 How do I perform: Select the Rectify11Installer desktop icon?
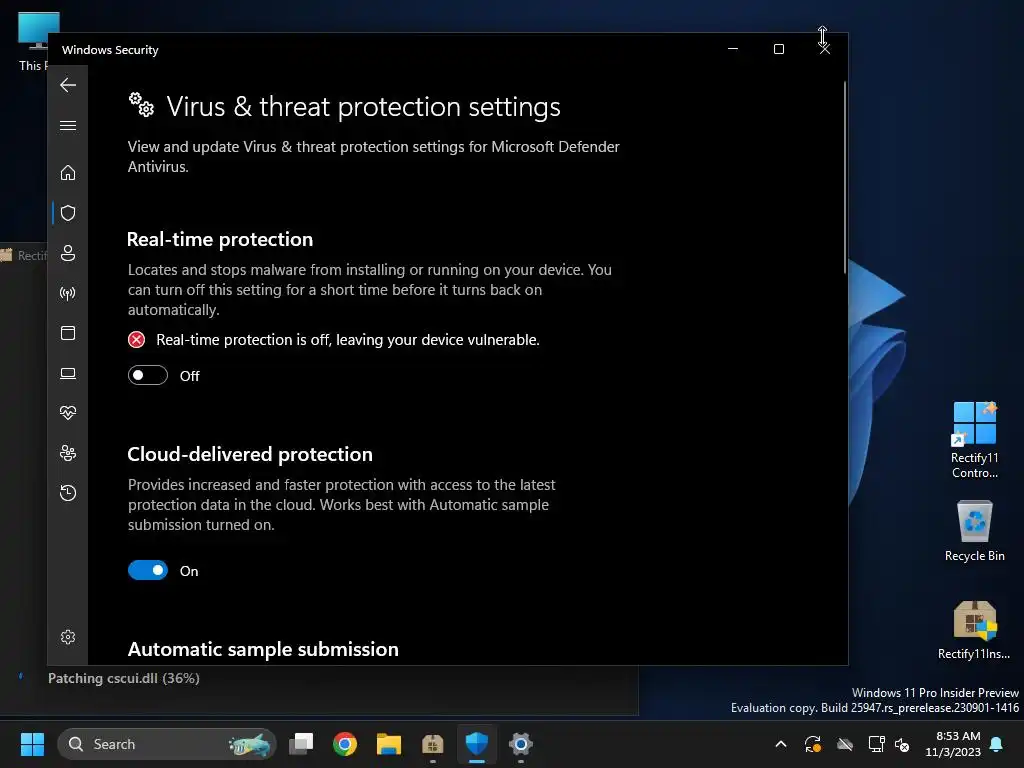click(x=974, y=630)
